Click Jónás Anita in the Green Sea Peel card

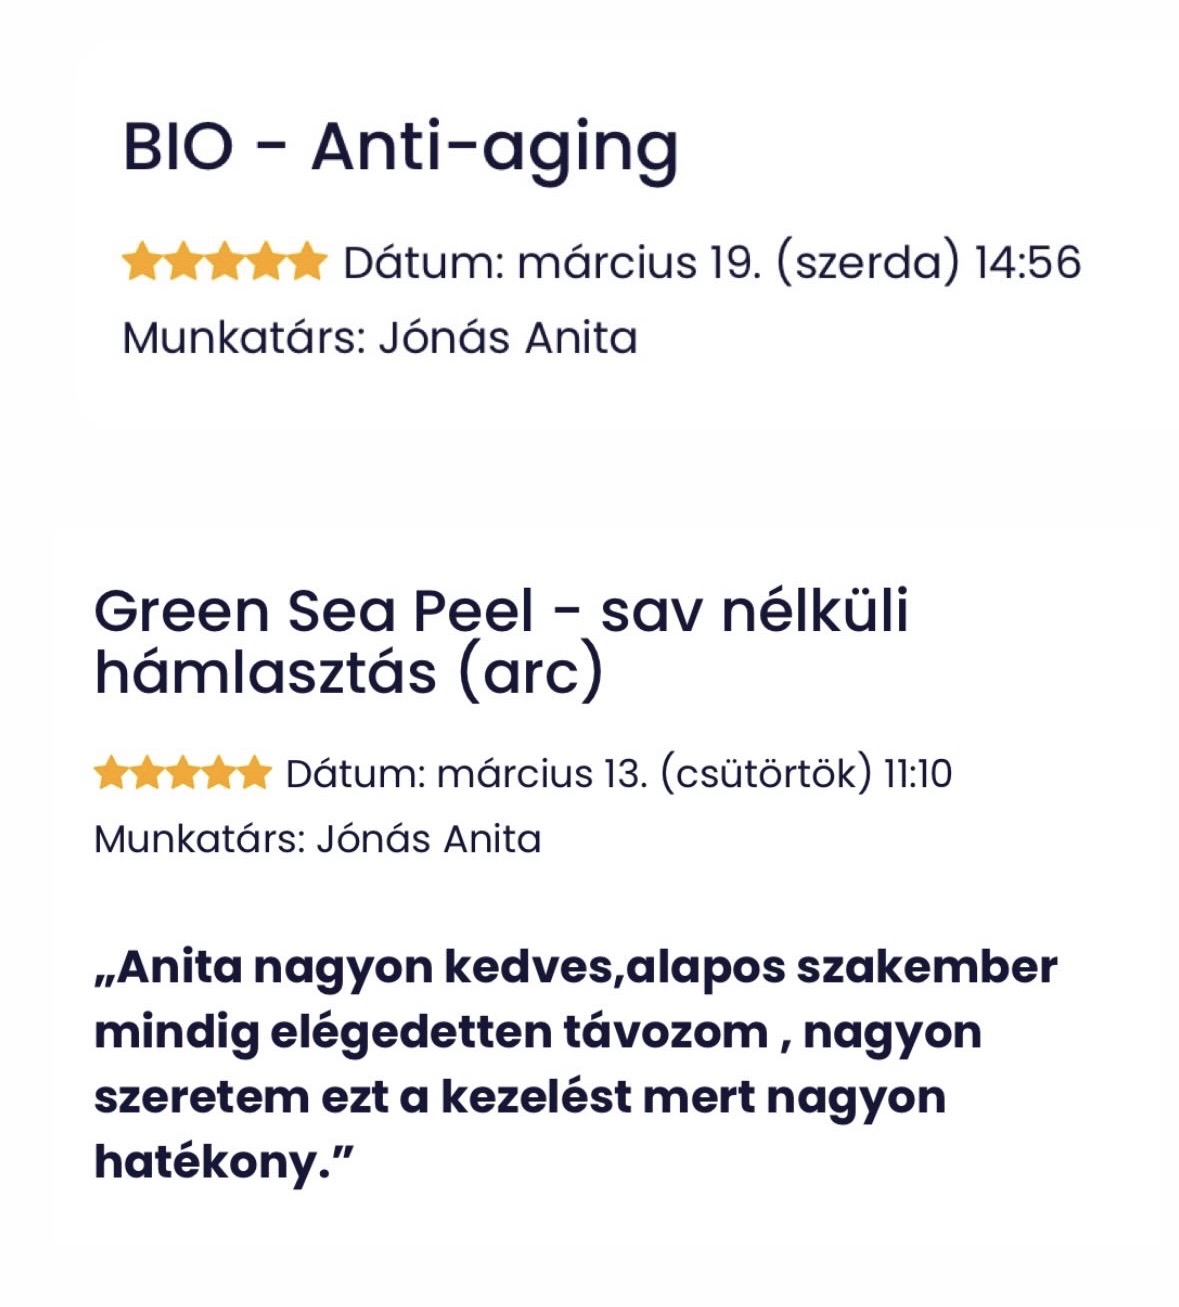(x=429, y=839)
